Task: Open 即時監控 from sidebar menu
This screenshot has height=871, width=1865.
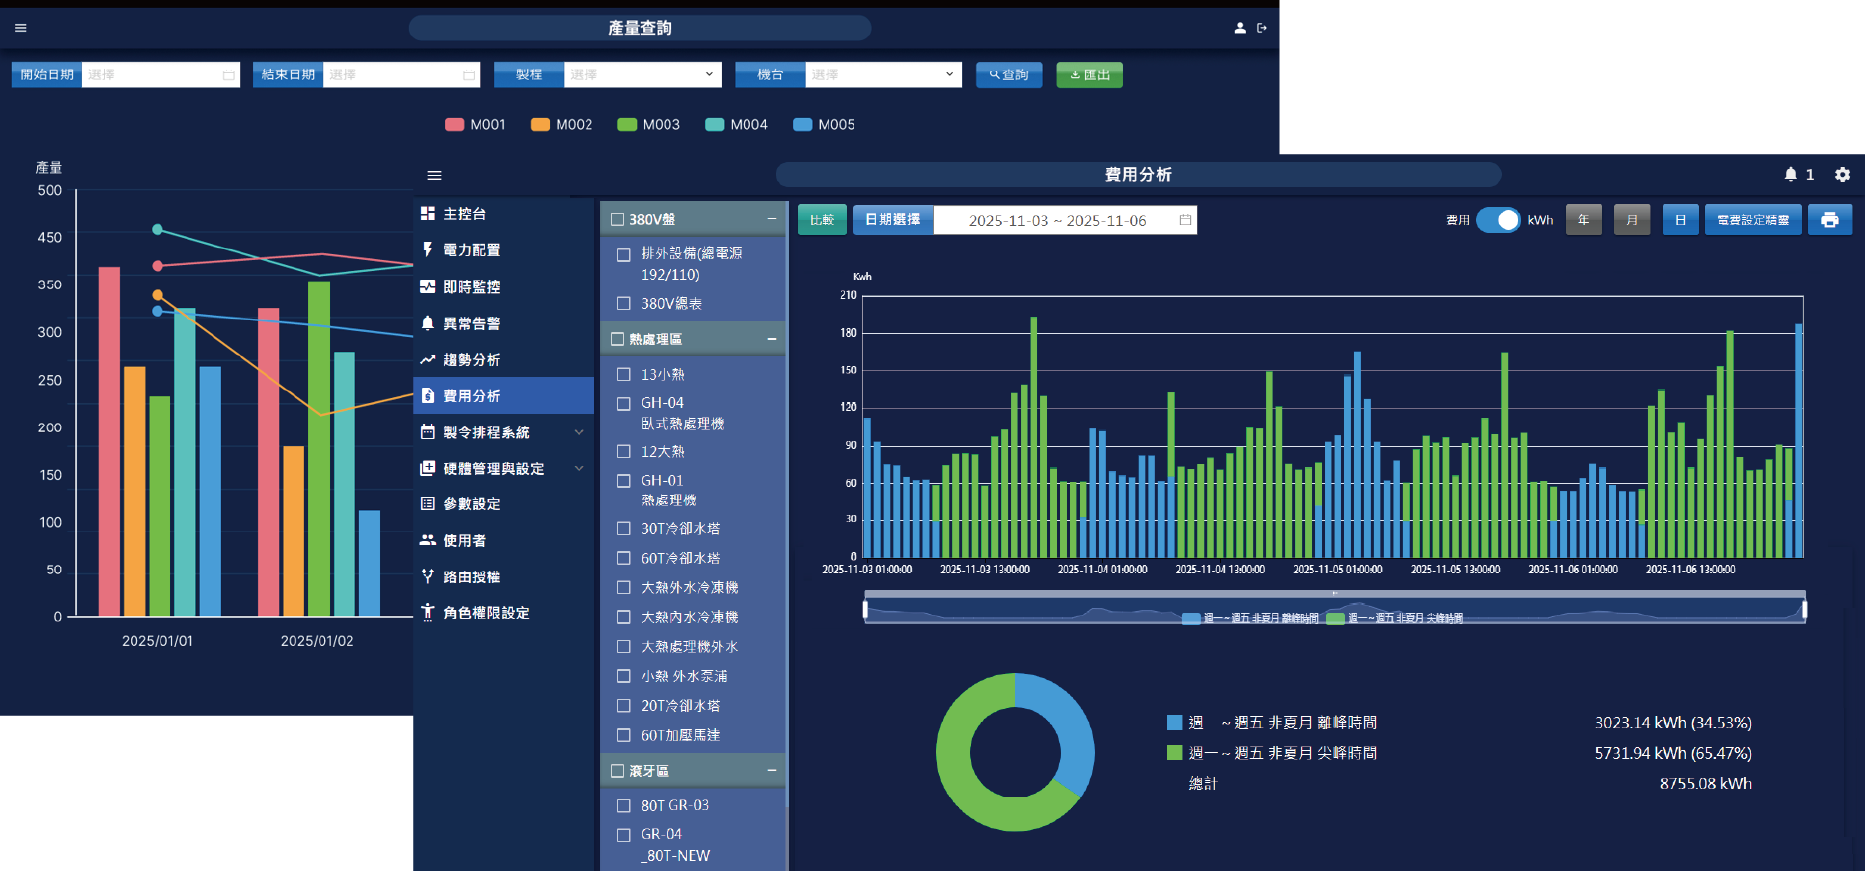Action: (x=471, y=286)
